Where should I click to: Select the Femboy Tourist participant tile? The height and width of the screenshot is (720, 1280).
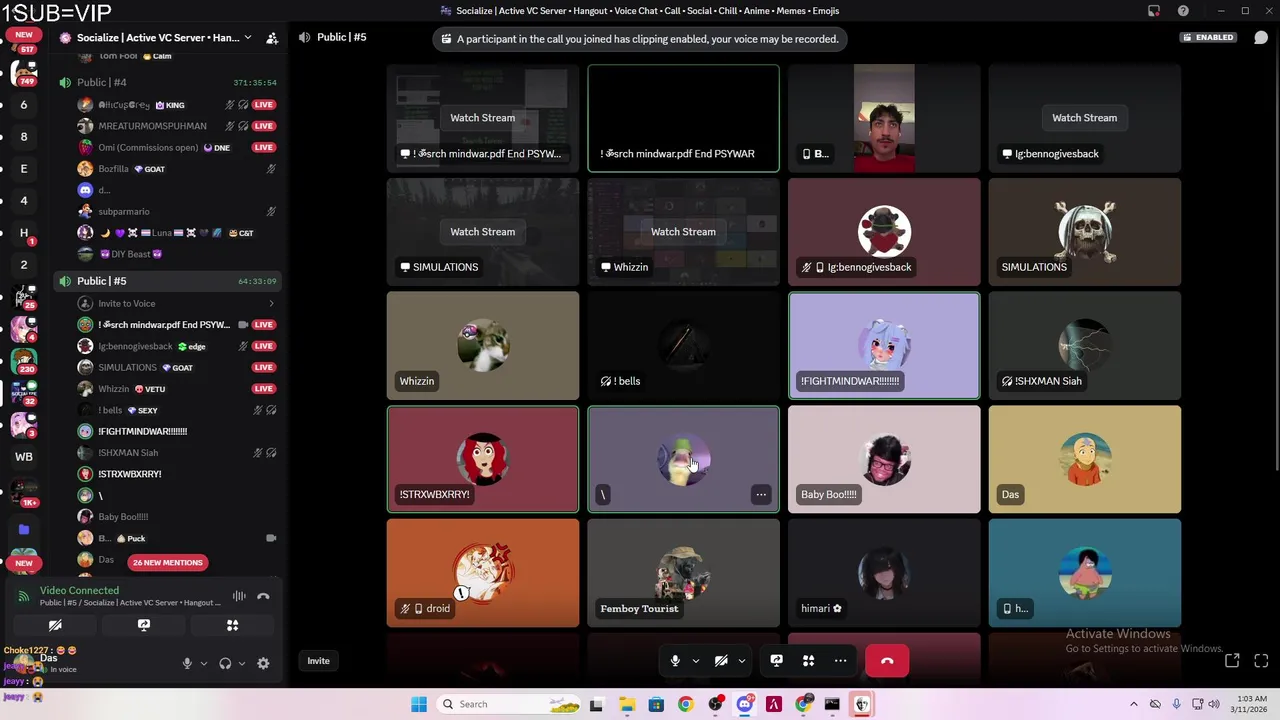tap(683, 573)
